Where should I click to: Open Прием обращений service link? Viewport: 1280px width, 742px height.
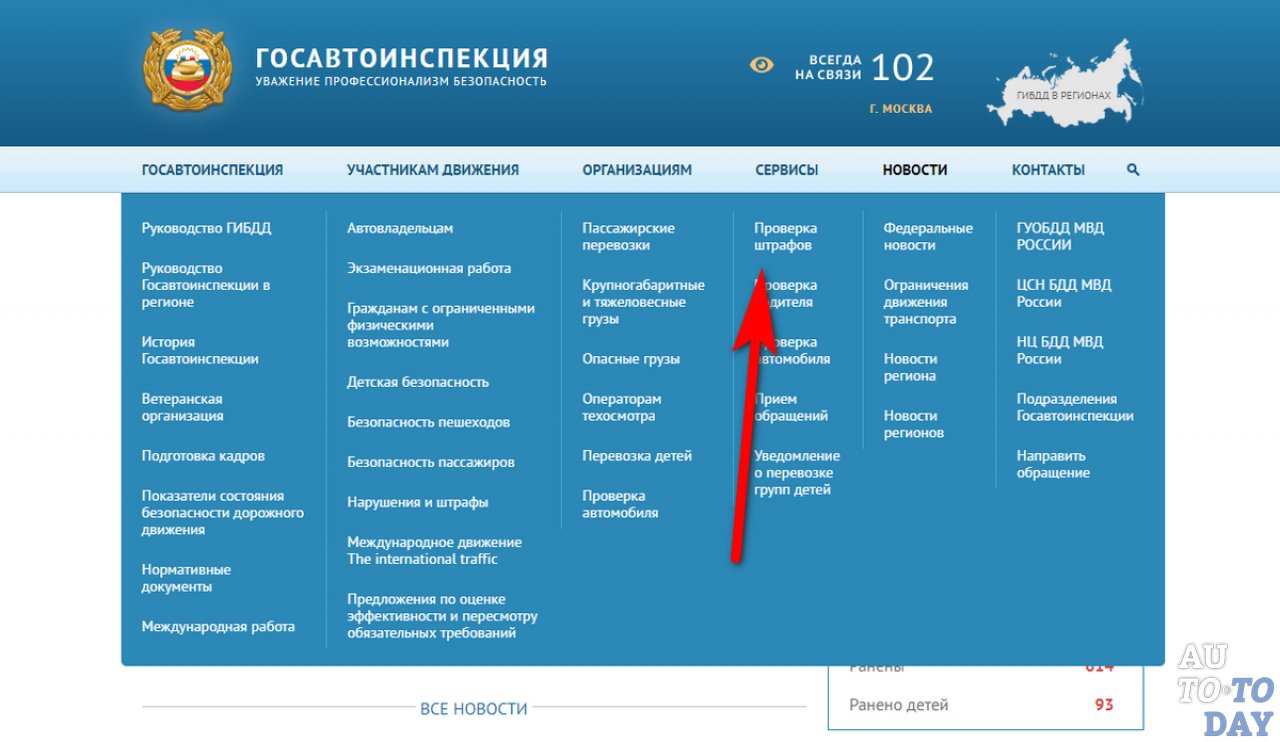pos(791,407)
